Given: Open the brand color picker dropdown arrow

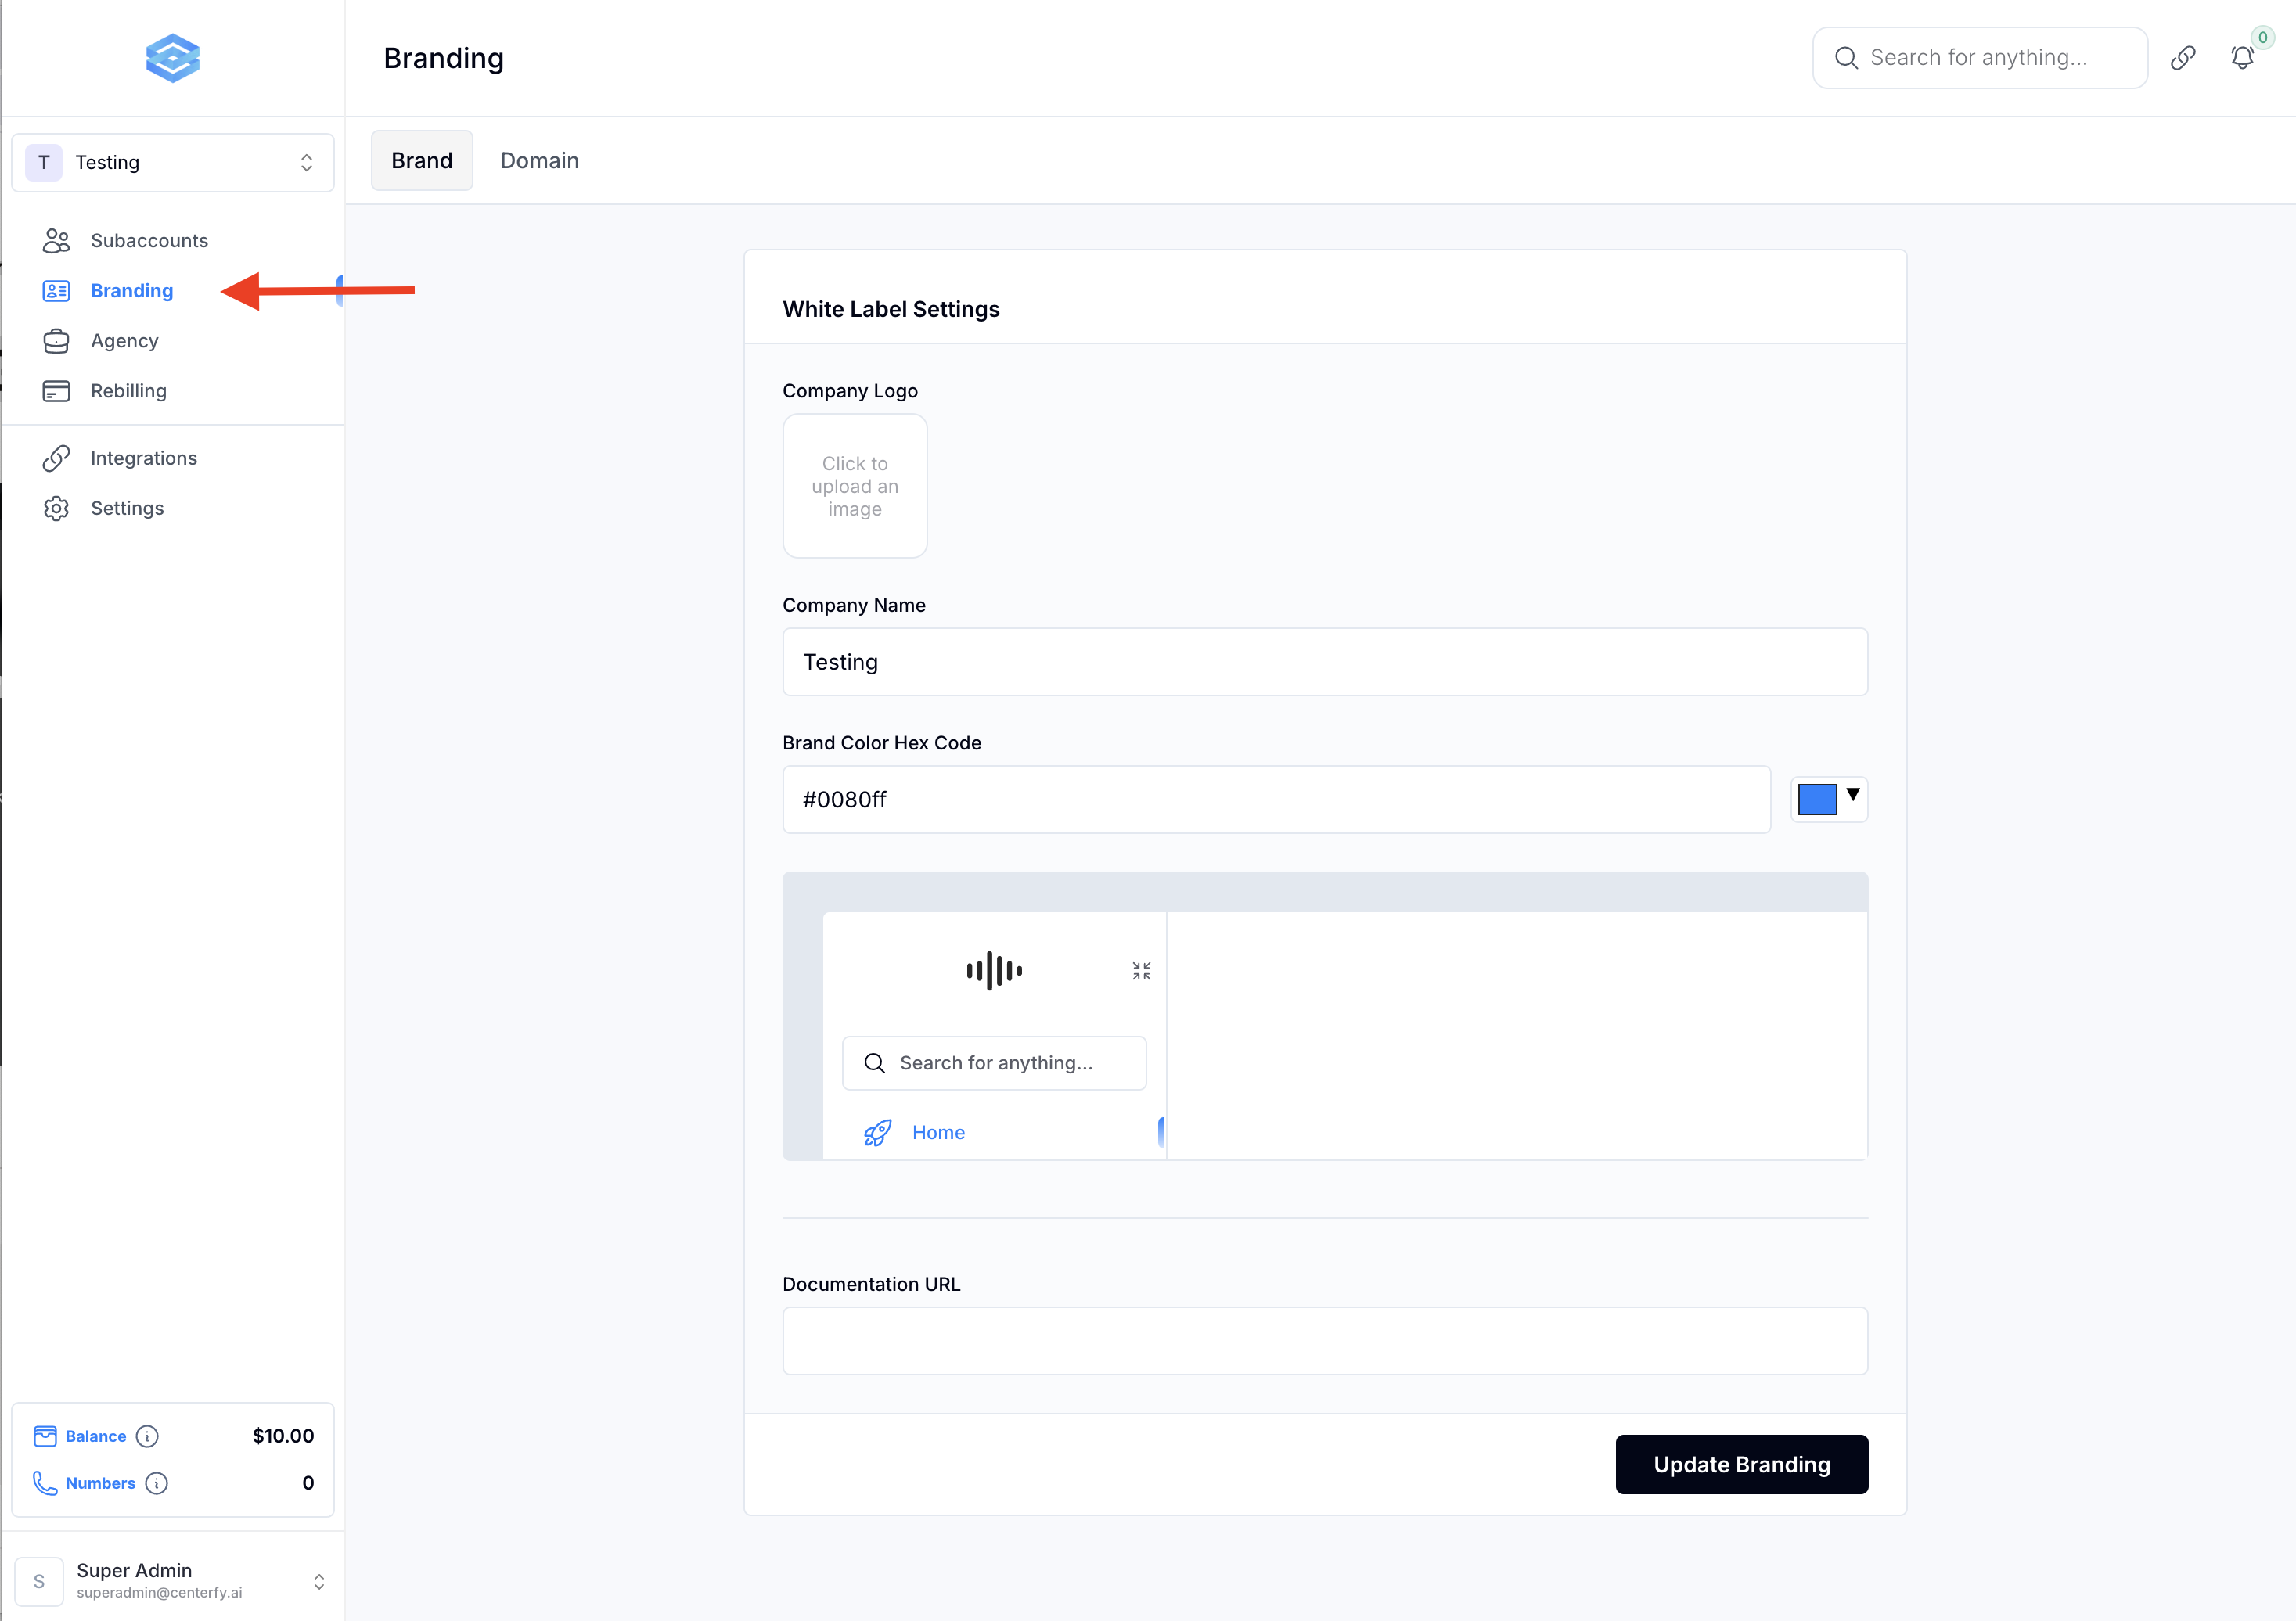Looking at the screenshot, I should tap(1853, 795).
